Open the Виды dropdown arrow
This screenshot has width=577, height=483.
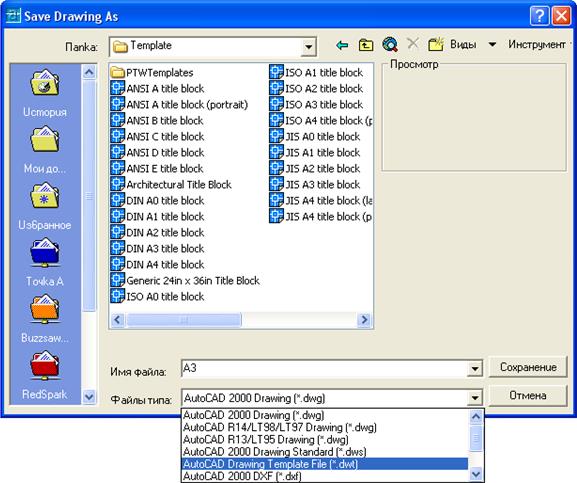click(x=492, y=45)
